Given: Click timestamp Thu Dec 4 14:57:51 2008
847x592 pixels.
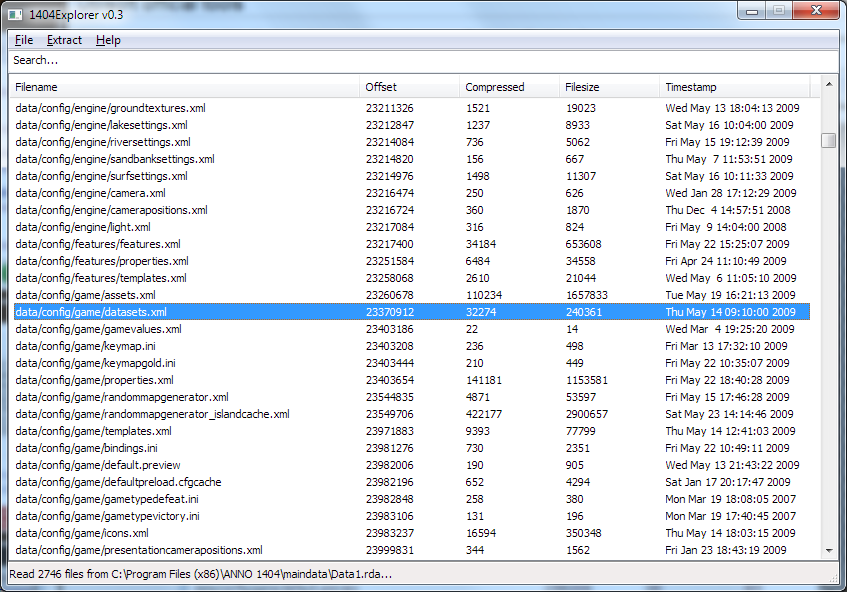Looking at the screenshot, I should click(728, 210).
